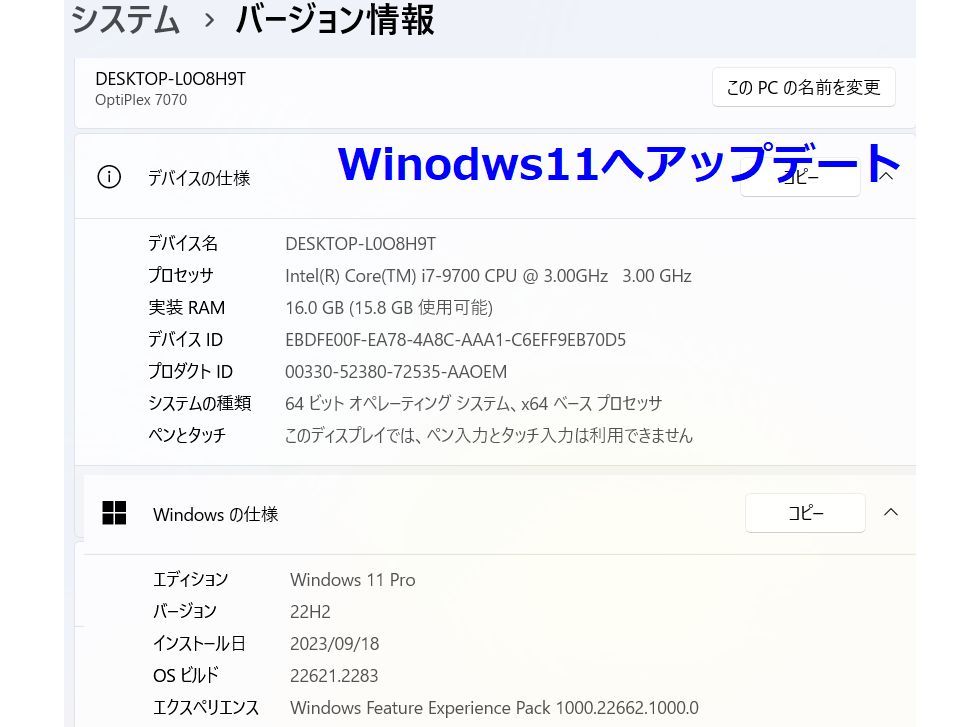Viewport: 980px width, 727px height.
Task: Click the OptiPlex 7070 model label
Action: (141, 100)
